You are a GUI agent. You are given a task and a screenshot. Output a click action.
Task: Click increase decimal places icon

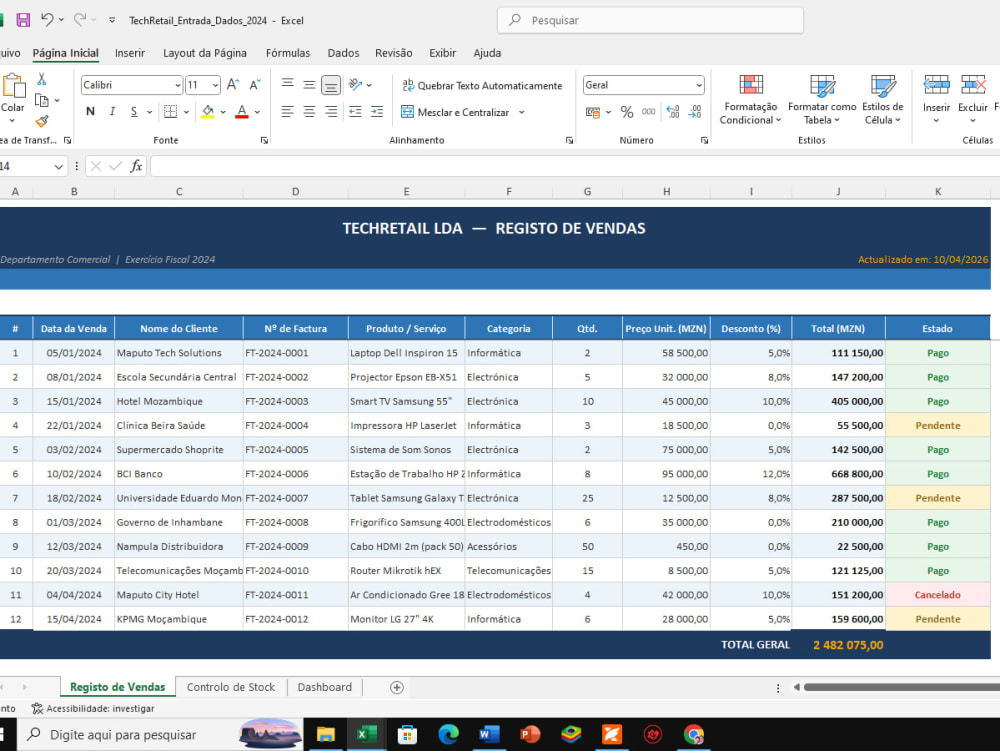point(673,112)
